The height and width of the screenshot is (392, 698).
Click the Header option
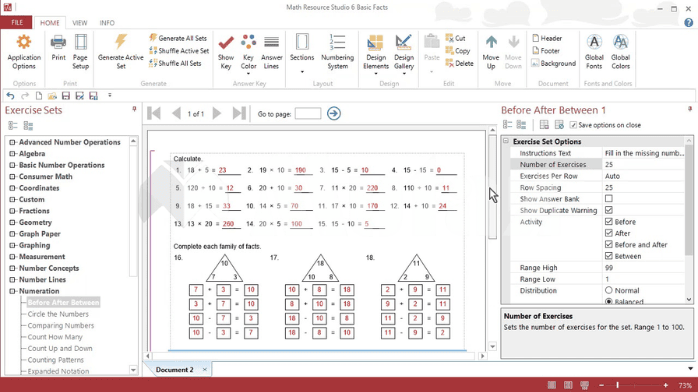(547, 38)
